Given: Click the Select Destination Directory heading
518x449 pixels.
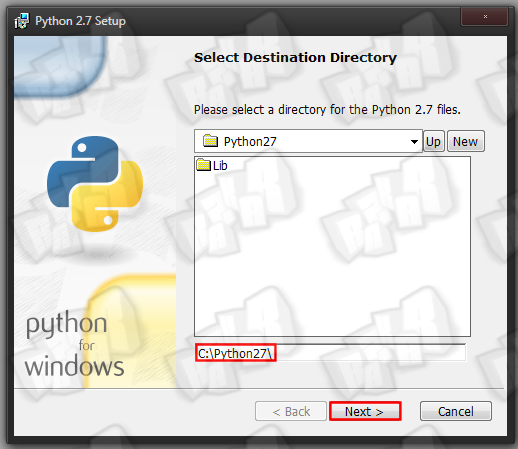Looking at the screenshot, I should [x=295, y=58].
